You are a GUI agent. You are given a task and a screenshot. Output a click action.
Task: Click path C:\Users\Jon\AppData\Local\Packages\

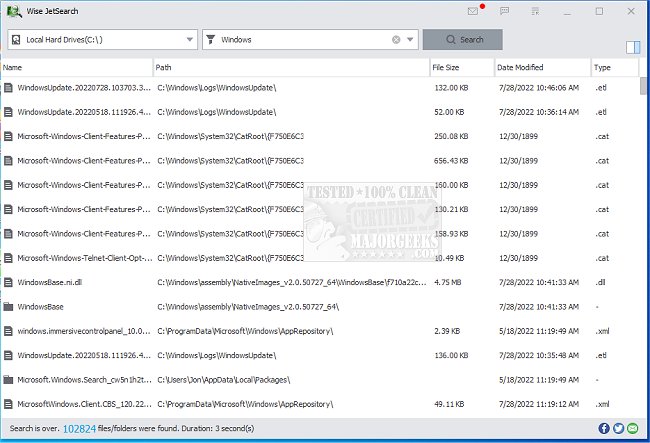(x=224, y=380)
